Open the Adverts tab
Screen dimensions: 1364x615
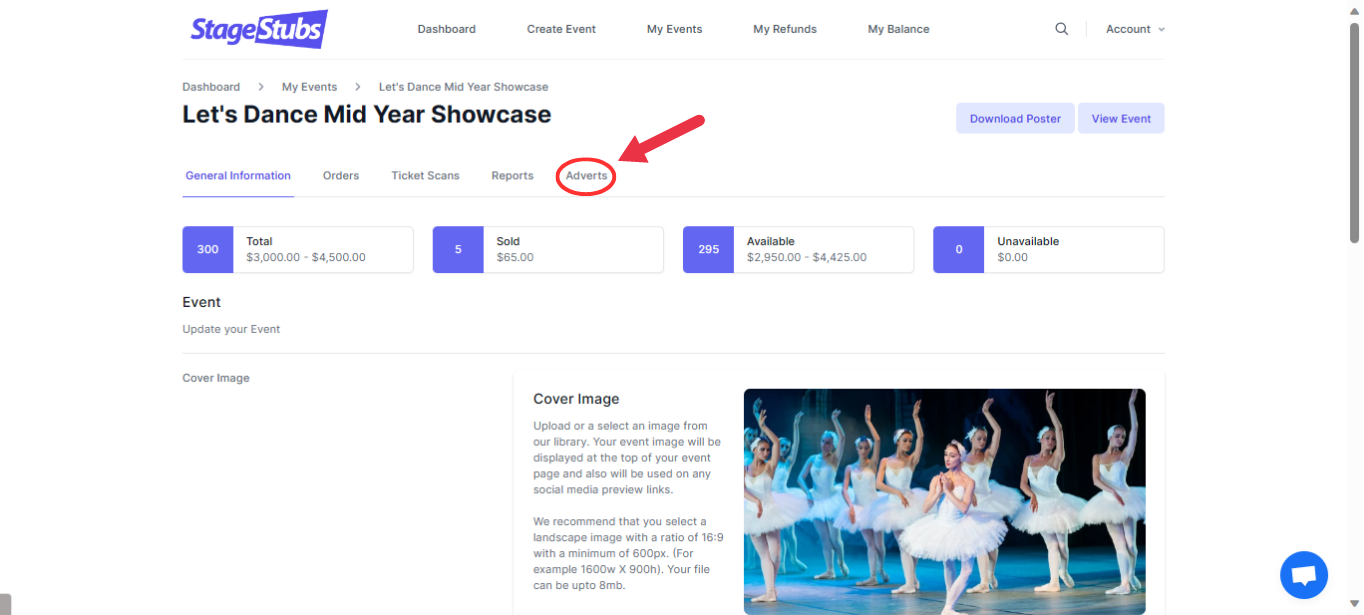[x=586, y=176]
